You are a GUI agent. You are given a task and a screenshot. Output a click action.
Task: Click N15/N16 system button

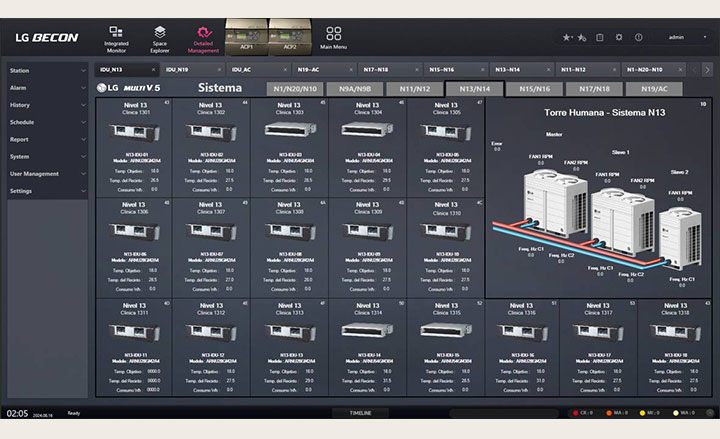[534, 89]
